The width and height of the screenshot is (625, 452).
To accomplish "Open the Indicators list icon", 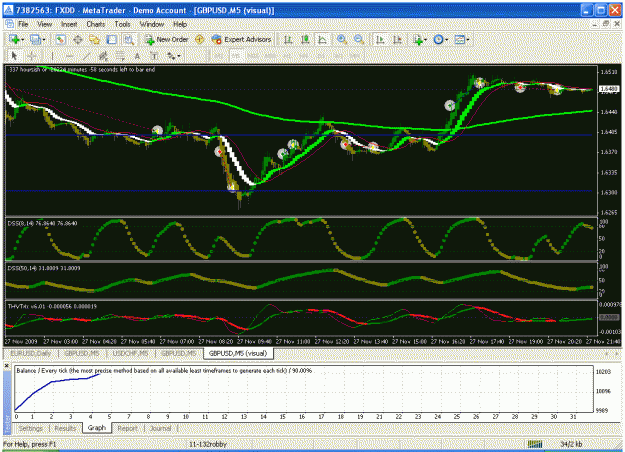I will 418,39.
